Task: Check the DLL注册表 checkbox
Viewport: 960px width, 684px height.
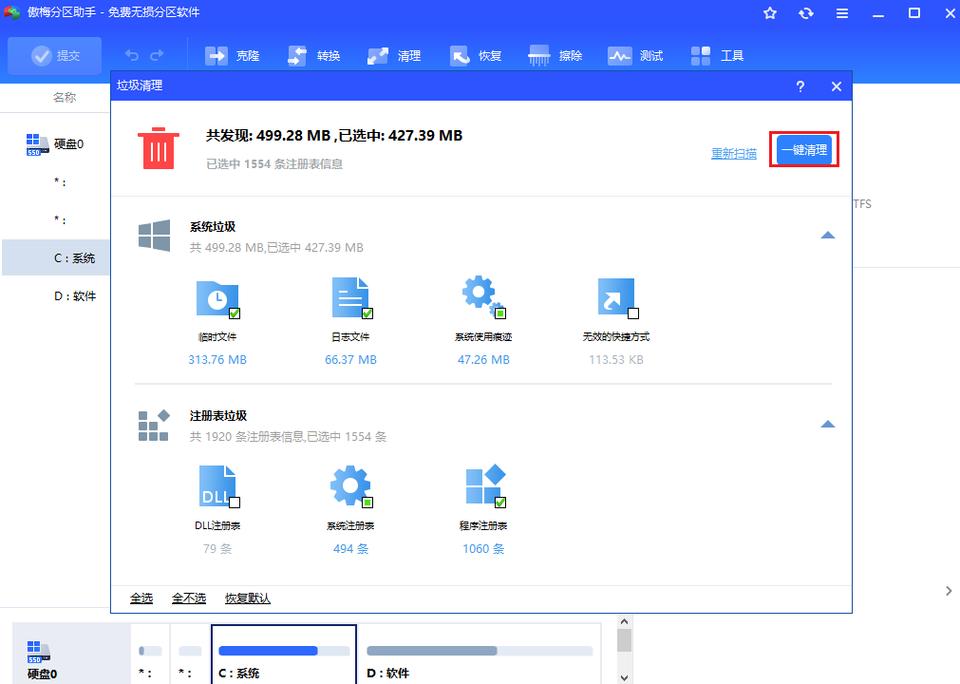Action: click(235, 502)
